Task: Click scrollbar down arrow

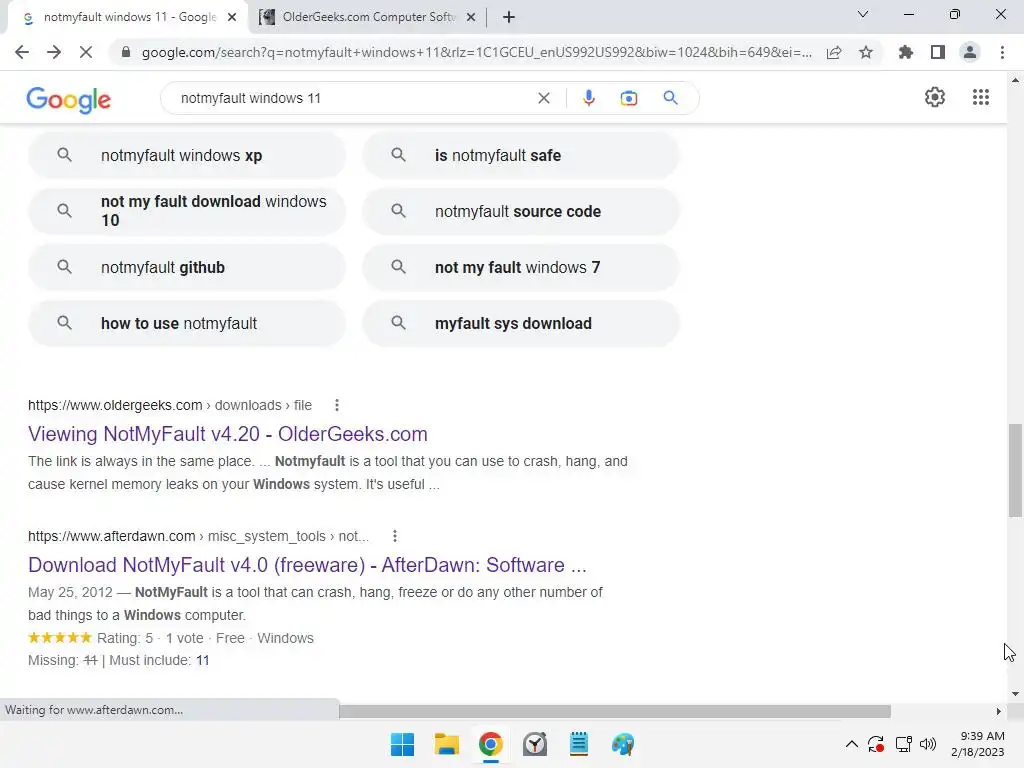Action: pyautogui.click(x=1015, y=694)
